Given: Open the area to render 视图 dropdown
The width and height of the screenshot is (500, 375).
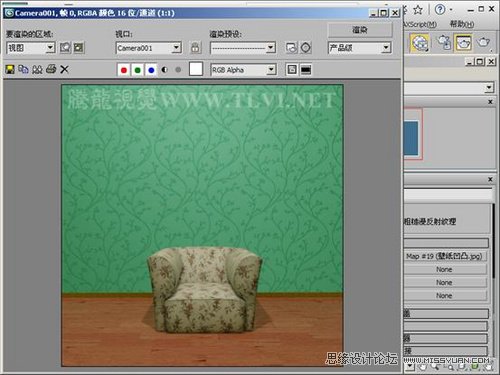Looking at the screenshot, I should click(31, 48).
